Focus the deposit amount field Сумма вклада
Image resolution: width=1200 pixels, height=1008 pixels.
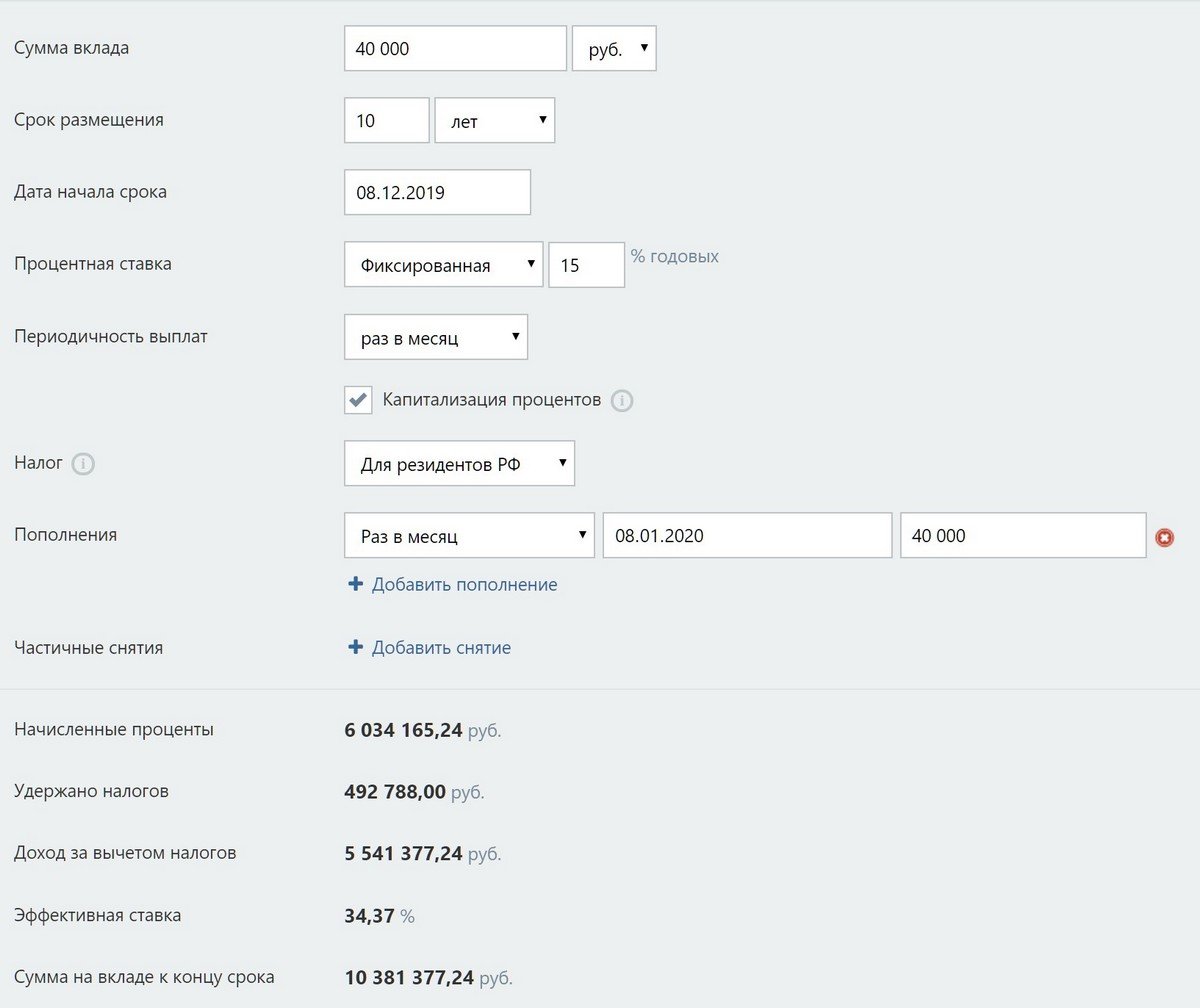coord(455,48)
